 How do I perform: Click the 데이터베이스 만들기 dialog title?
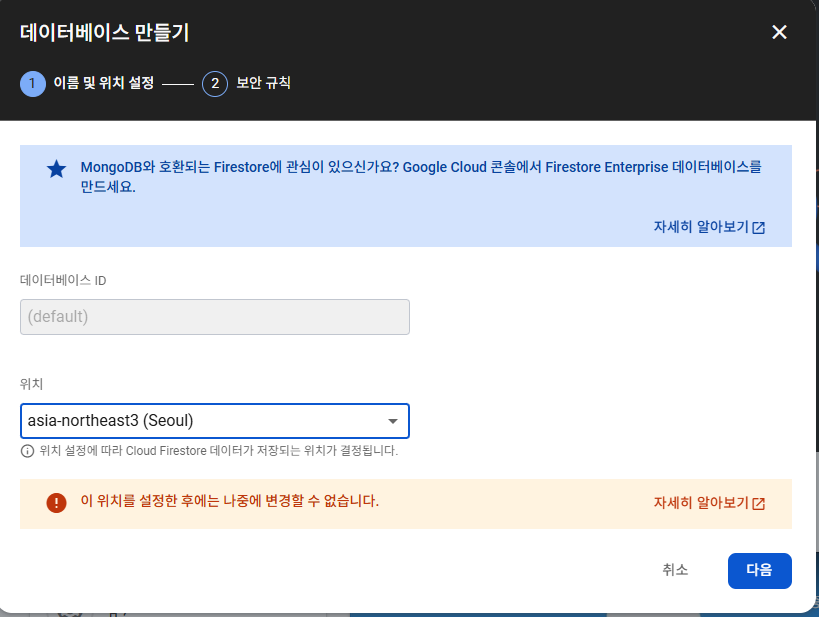[104, 33]
